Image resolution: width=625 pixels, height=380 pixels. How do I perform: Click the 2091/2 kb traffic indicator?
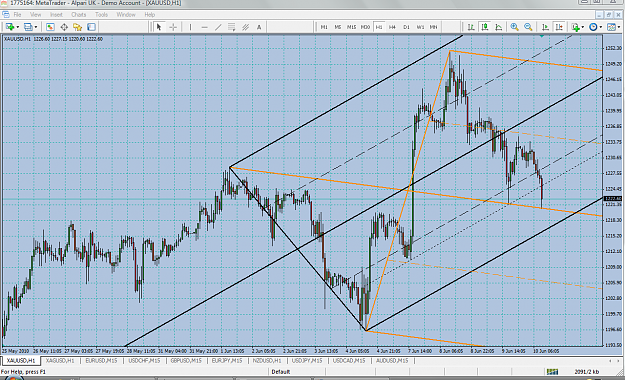pos(587,372)
